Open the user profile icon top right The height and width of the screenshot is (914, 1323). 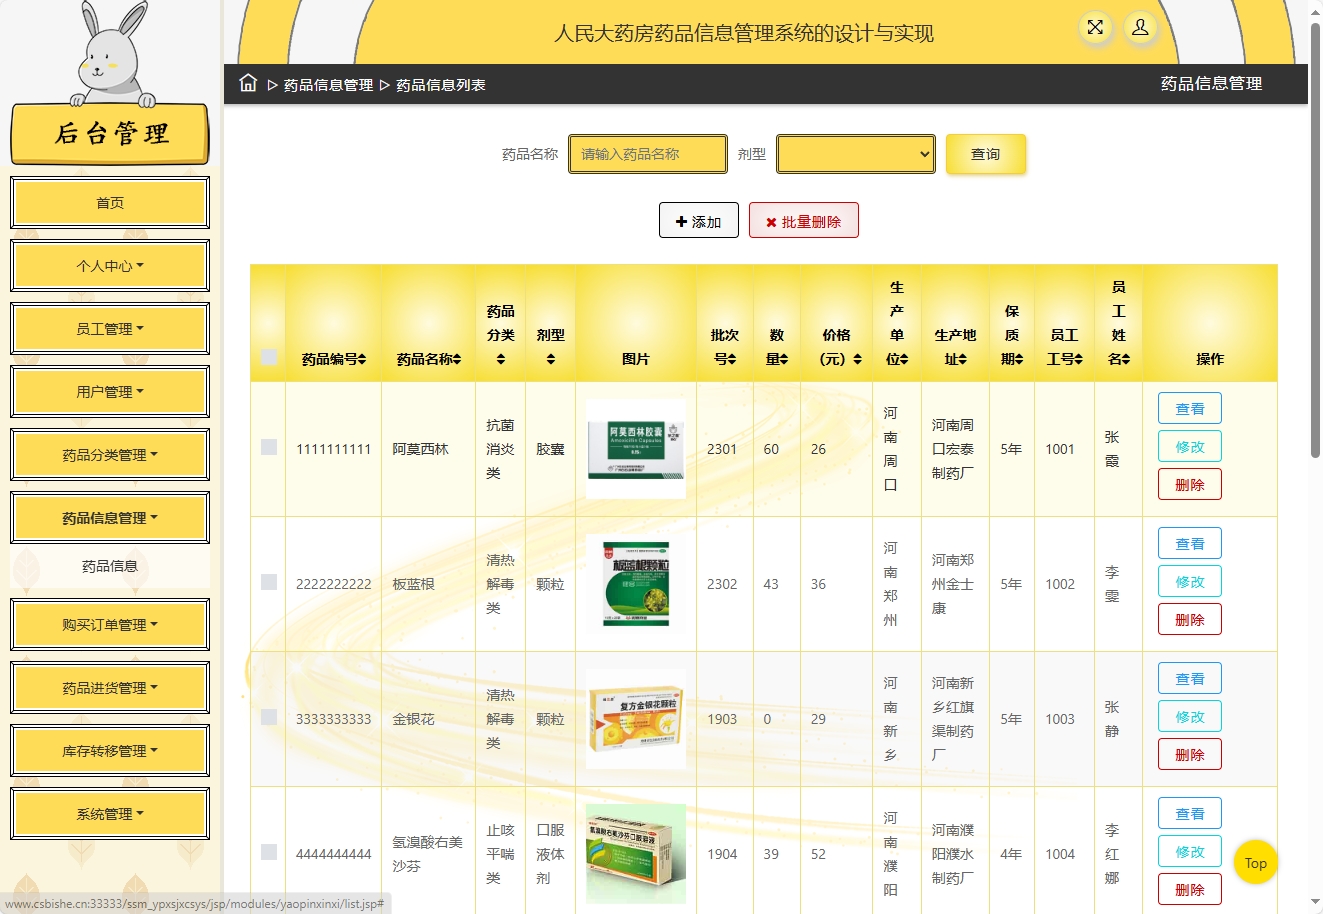pyautogui.click(x=1140, y=29)
